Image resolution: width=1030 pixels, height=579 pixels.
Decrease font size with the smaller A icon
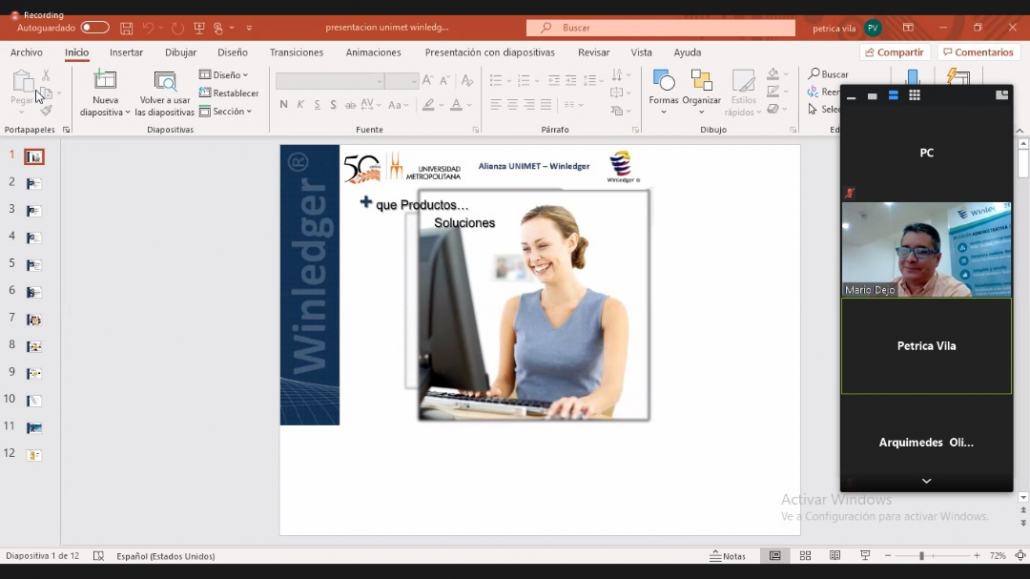(x=445, y=80)
